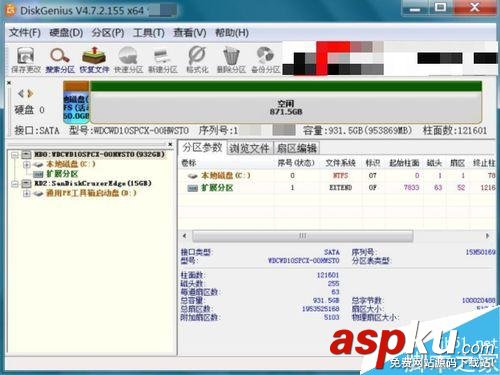Open the 帮助(H) menu
Screen dimensions: 500x375
pyautogui.click(x=232, y=33)
